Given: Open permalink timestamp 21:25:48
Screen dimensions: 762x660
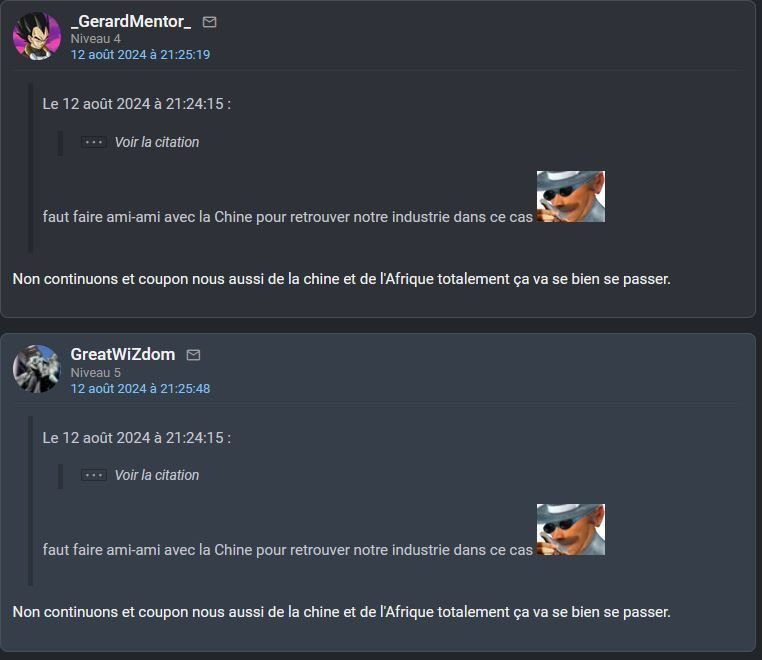Looking at the screenshot, I should [140, 389].
